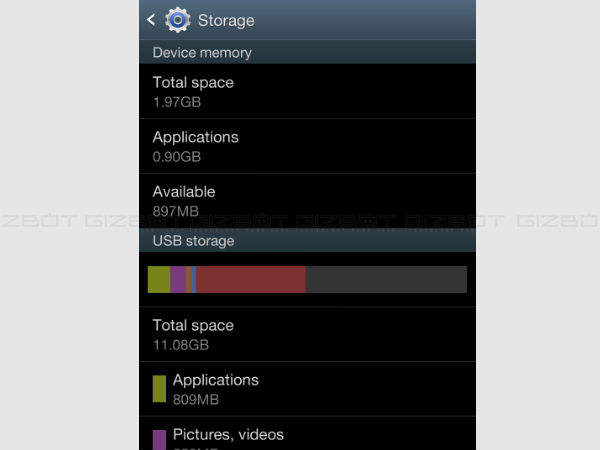Screen dimensions: 600x450
Task: Tap the back arrow in the header
Action: pos(151,20)
